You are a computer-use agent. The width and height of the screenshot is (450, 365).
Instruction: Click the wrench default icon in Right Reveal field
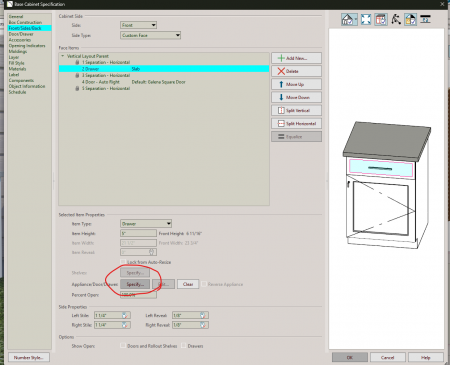(203, 325)
